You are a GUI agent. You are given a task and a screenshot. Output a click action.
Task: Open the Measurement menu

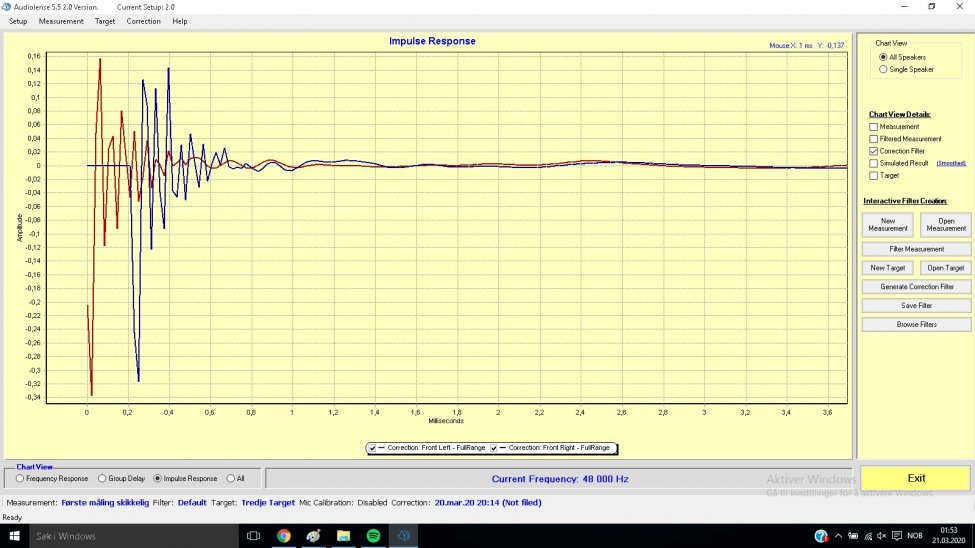coord(61,21)
